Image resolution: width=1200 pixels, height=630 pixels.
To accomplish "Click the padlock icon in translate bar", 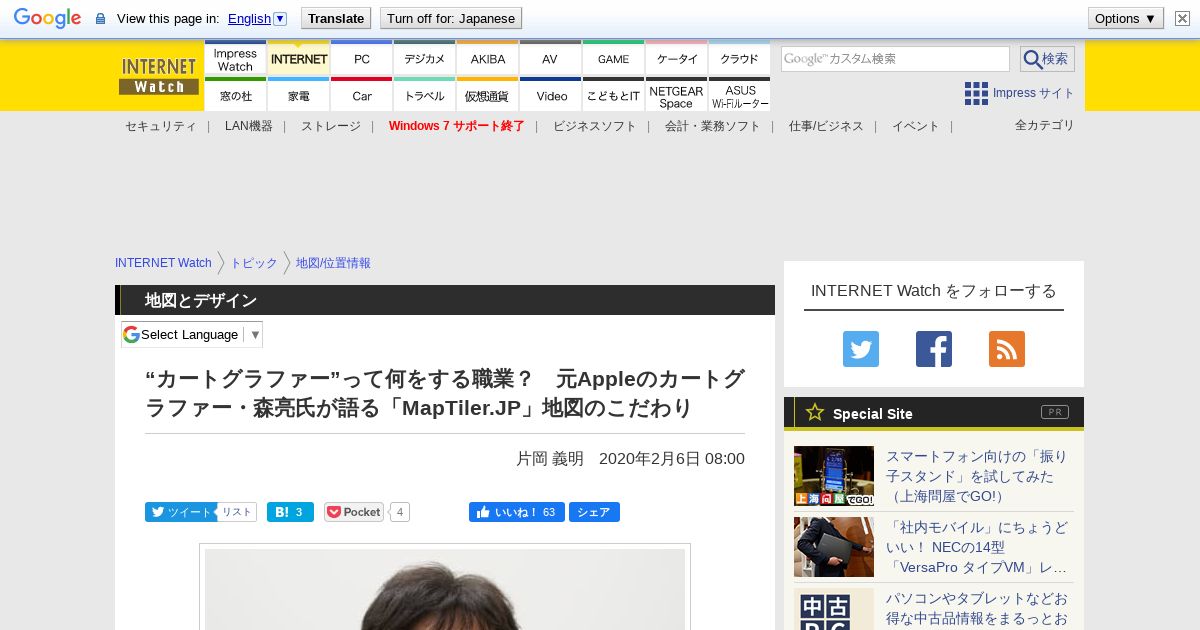I will tap(100, 18).
